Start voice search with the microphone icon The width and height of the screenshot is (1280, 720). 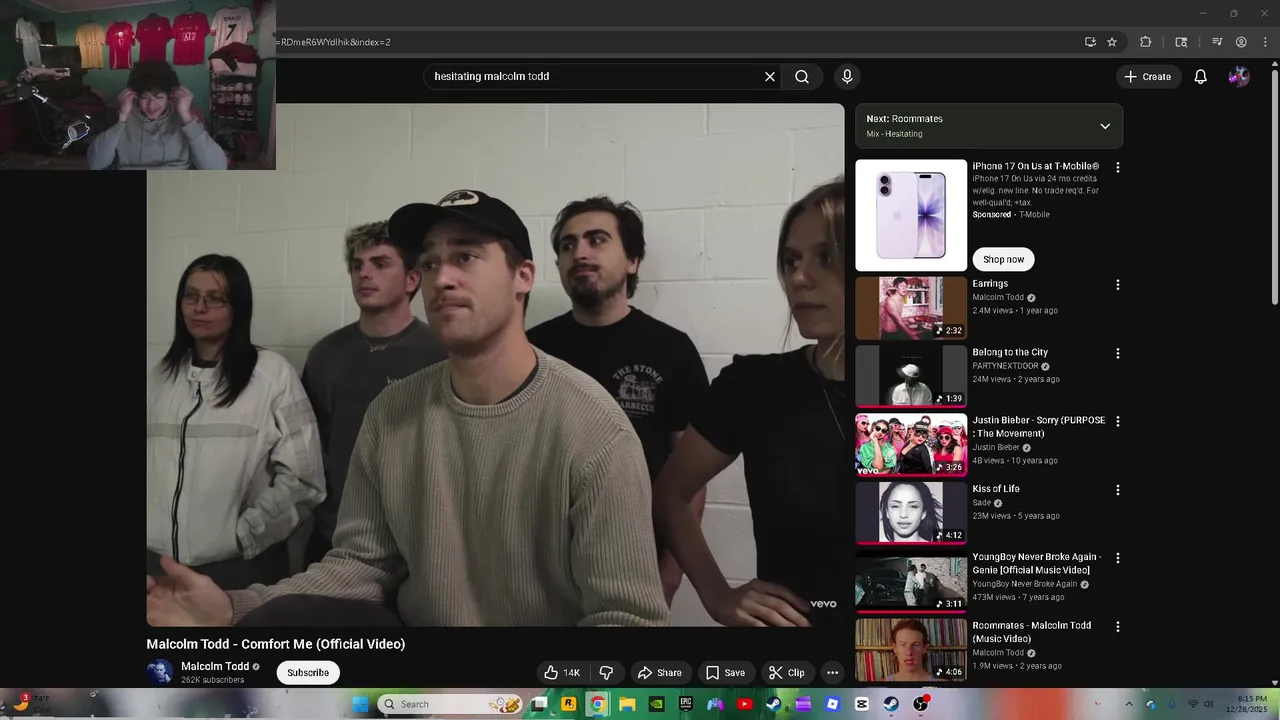847,76
